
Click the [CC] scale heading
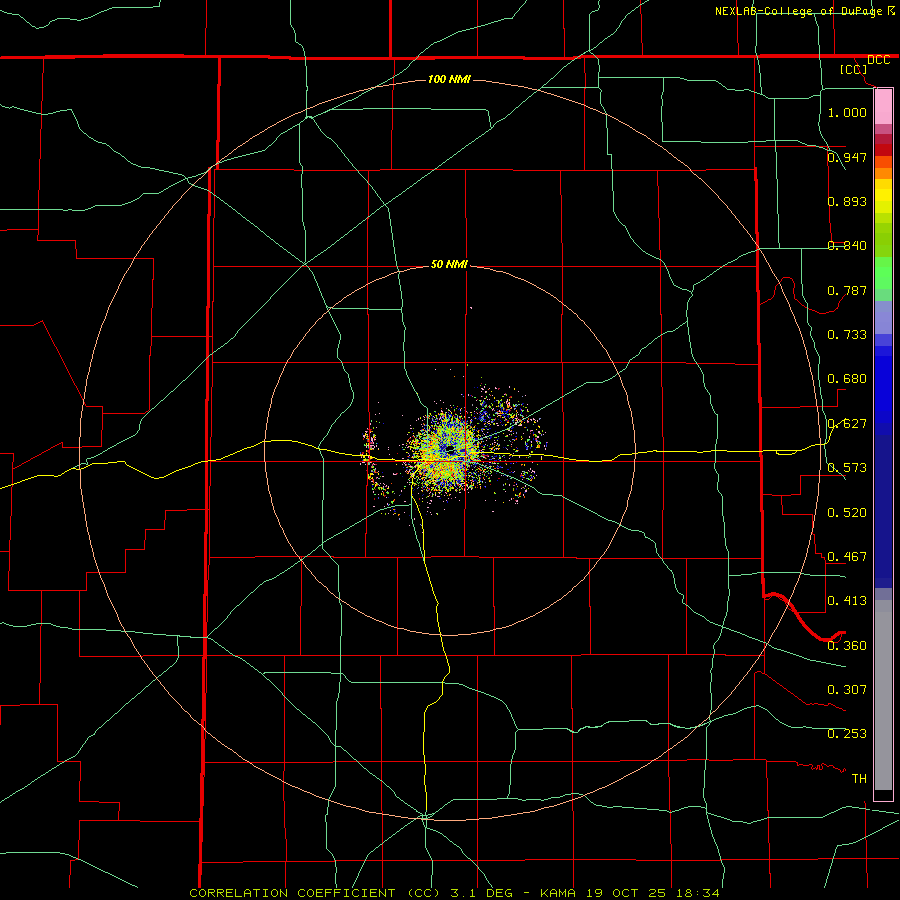point(854,69)
